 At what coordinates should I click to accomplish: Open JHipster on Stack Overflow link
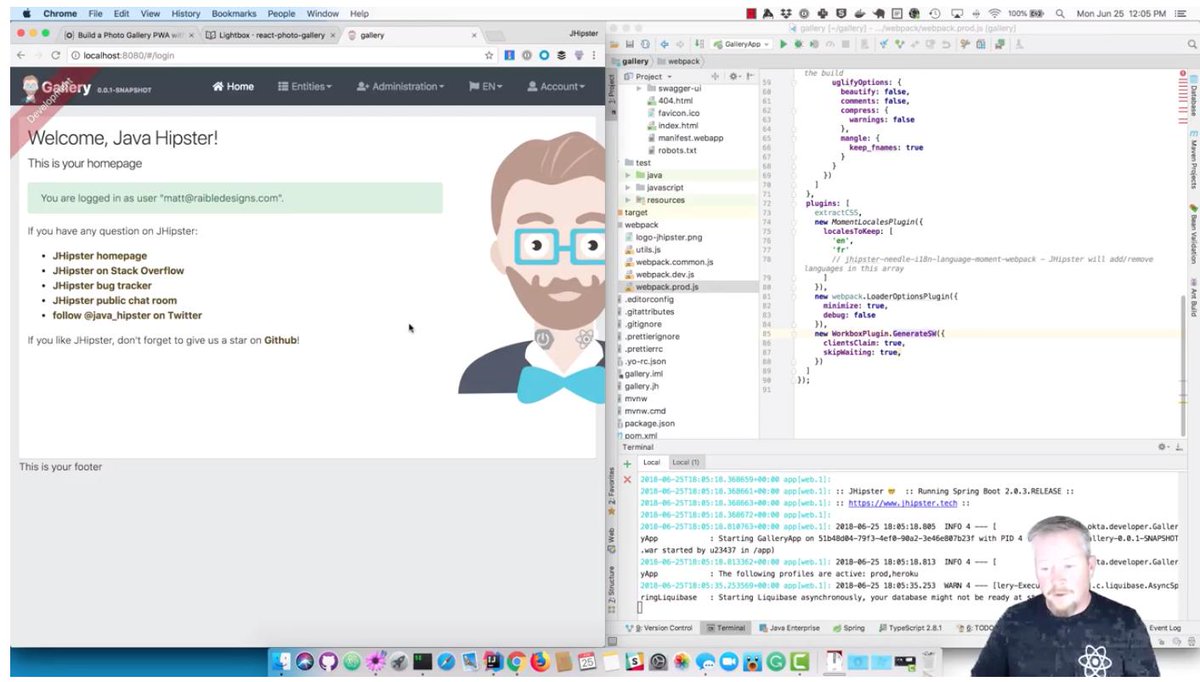tap(119, 271)
